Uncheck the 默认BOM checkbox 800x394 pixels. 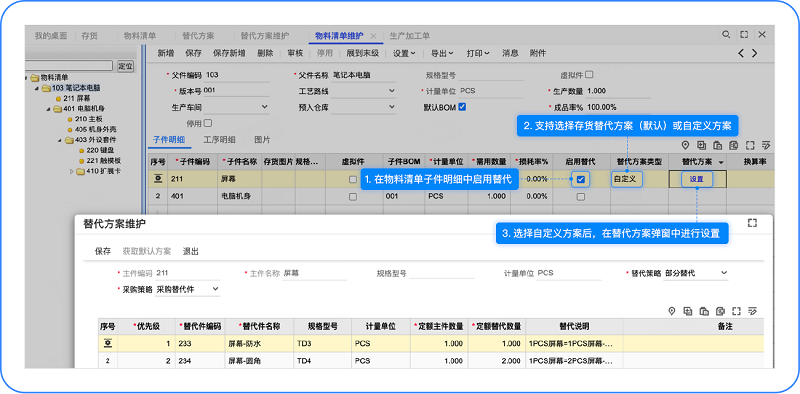click(x=462, y=107)
